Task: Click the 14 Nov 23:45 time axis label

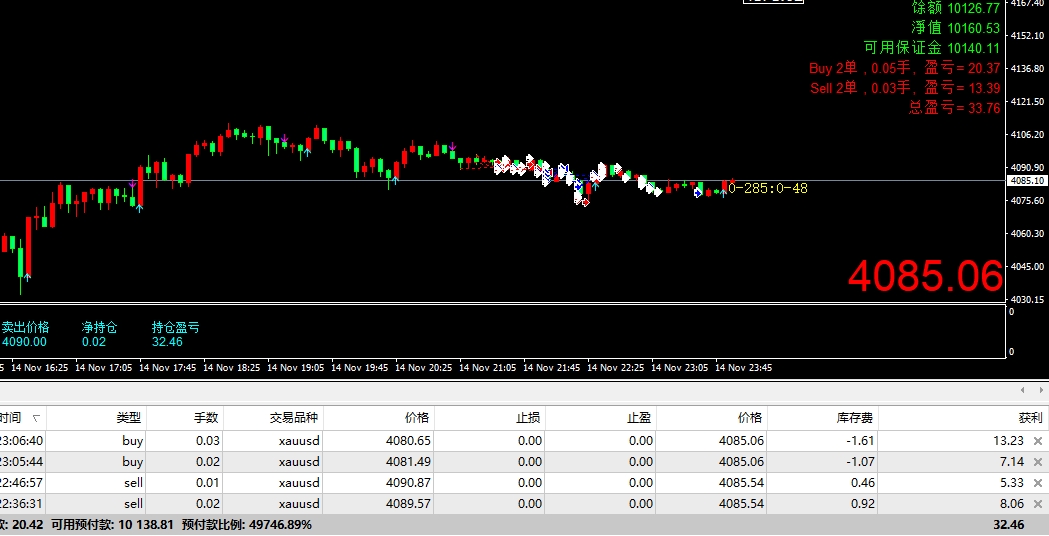Action: coord(743,367)
